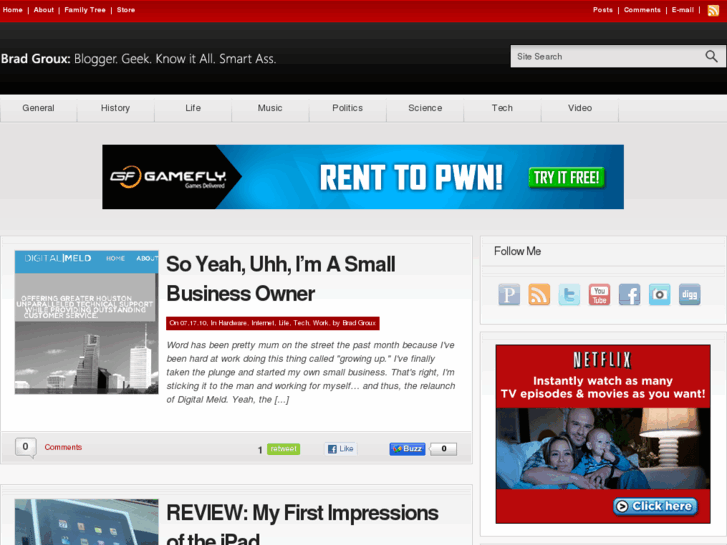727x545 pixels.
Task: Click the blue Buzz button
Action: [407, 449]
